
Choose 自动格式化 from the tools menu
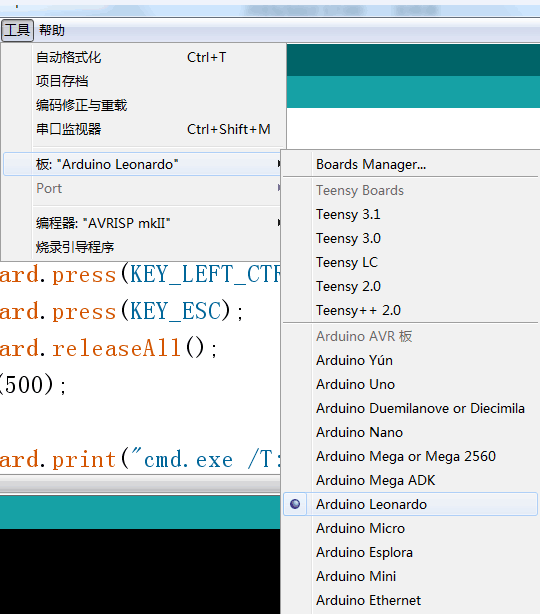(x=143, y=58)
